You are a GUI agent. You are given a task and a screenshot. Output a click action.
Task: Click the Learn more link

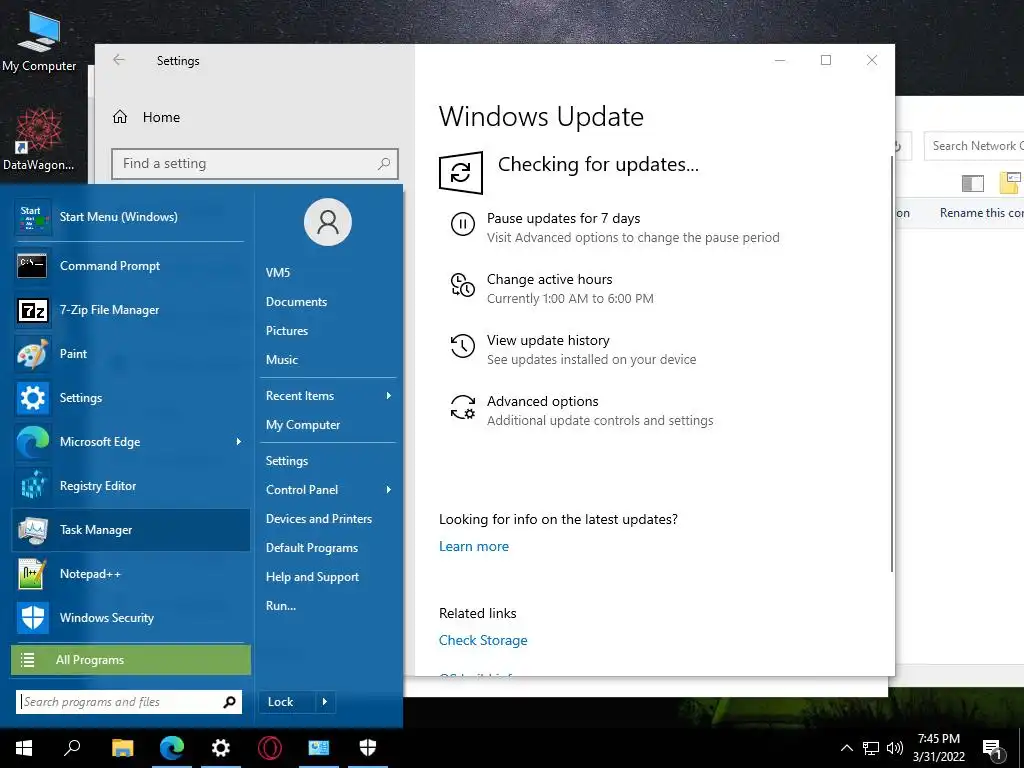473,547
